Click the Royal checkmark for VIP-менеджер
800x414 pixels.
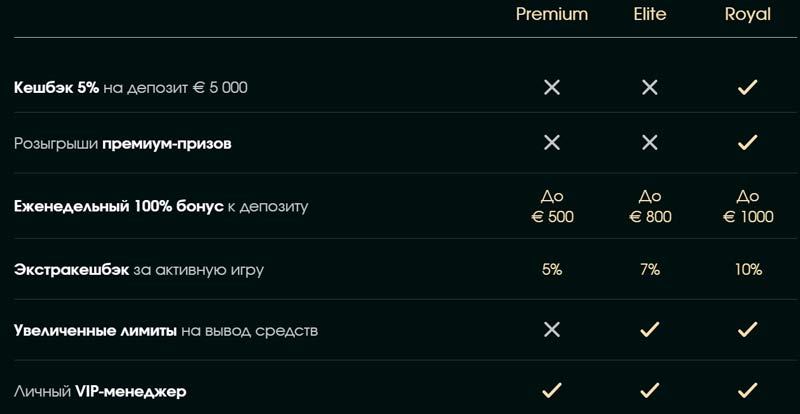coord(747,390)
